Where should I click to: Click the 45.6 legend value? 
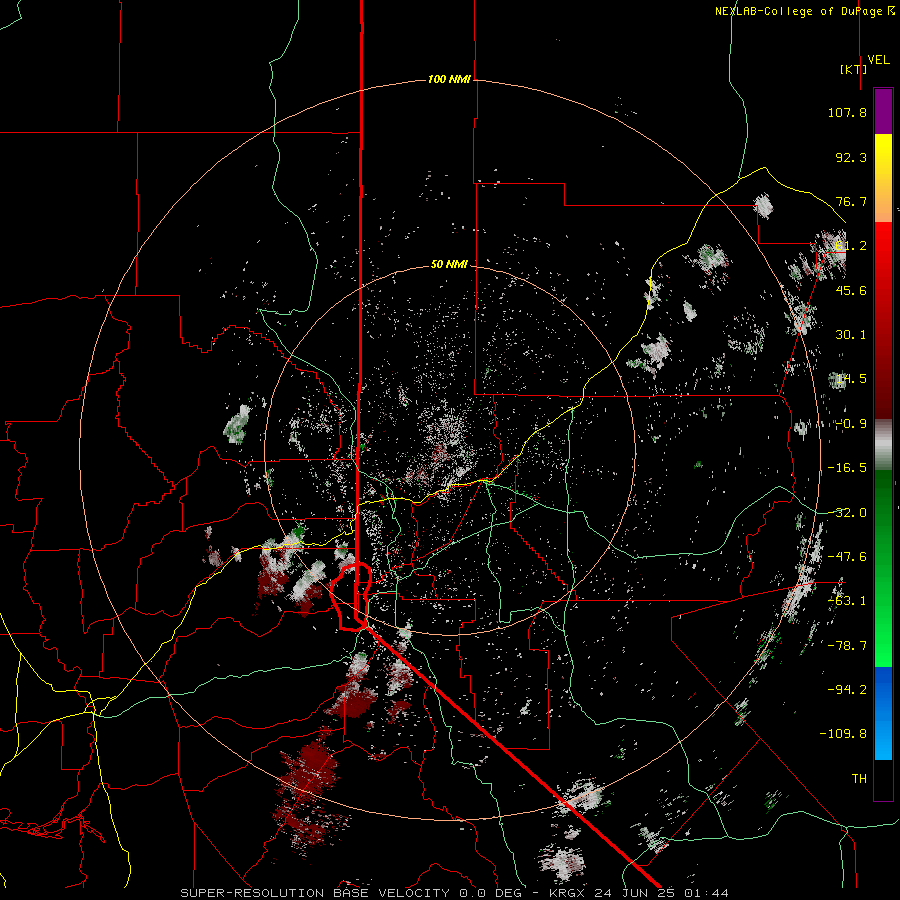851,290
